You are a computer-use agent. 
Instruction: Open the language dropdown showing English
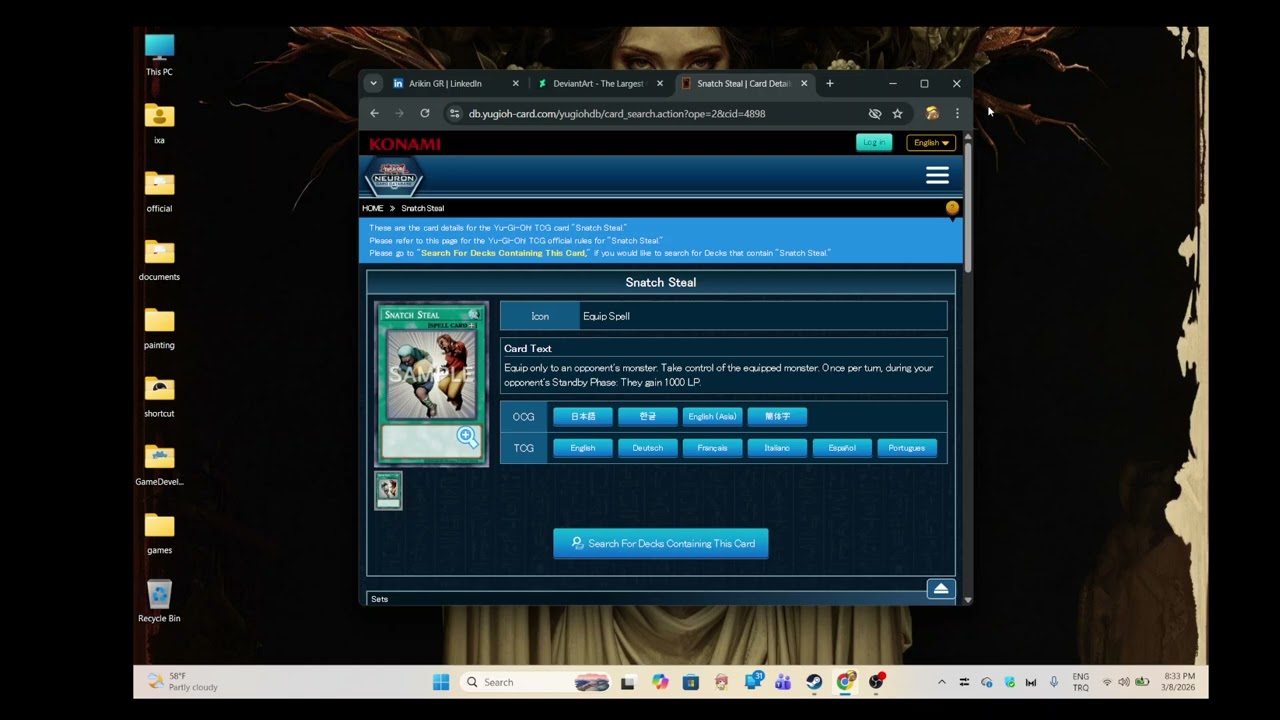click(931, 143)
